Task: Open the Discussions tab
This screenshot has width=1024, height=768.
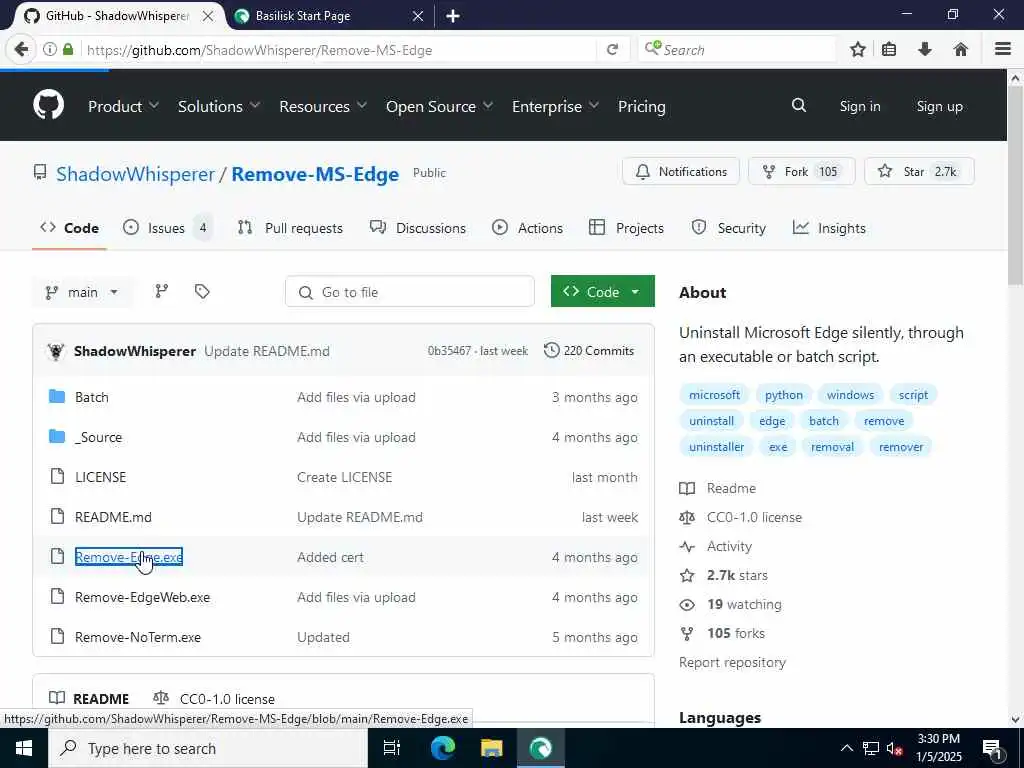Action: pyautogui.click(x=417, y=228)
